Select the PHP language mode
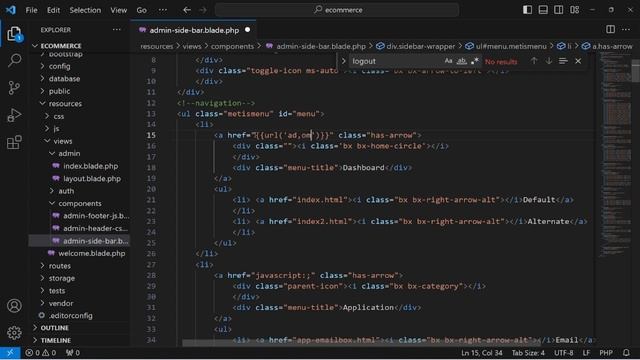640x360 pixels. point(606,353)
